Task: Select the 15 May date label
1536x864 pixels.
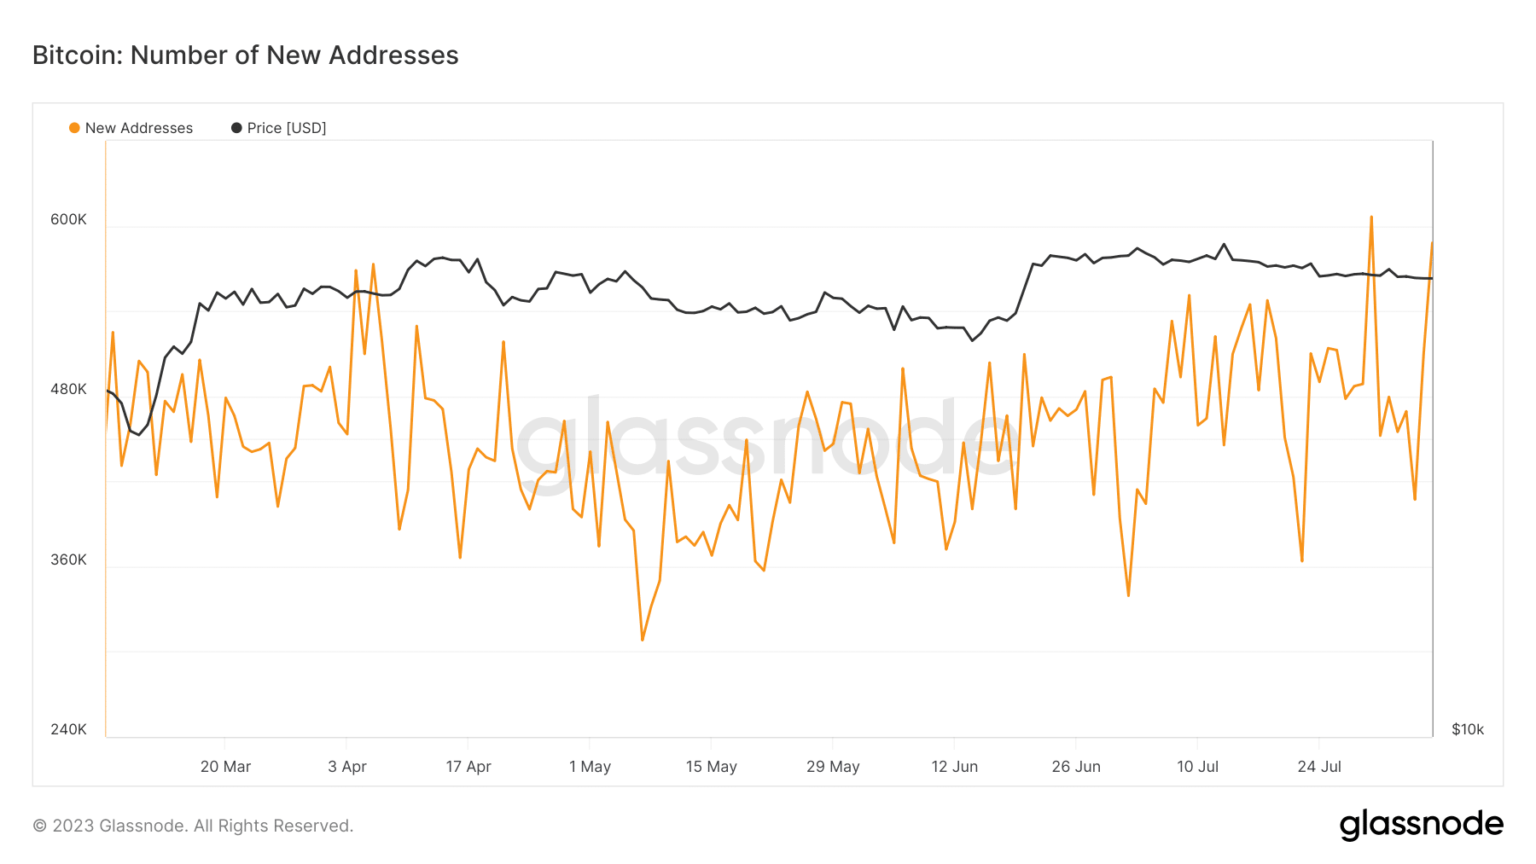Action: click(711, 766)
